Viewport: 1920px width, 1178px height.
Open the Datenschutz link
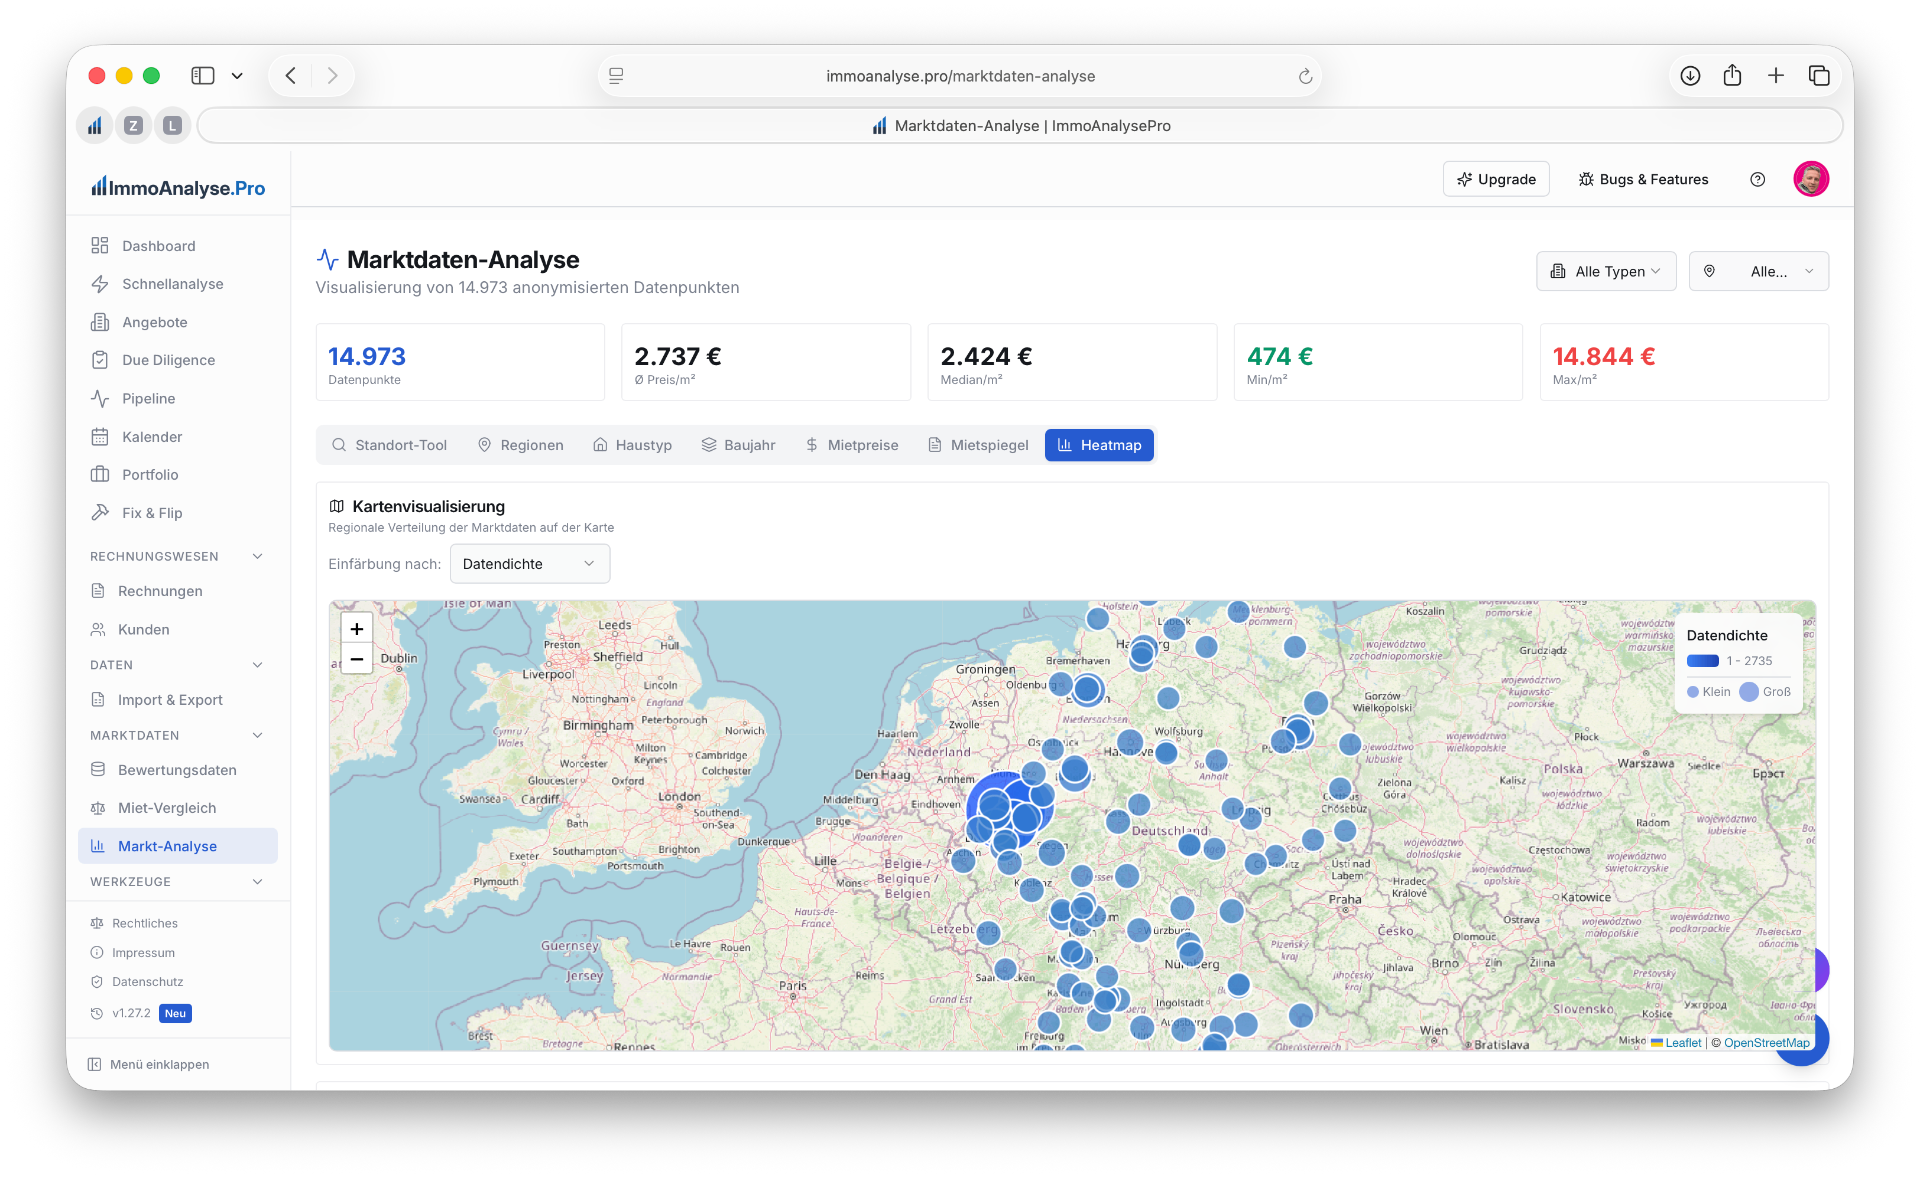click(147, 982)
